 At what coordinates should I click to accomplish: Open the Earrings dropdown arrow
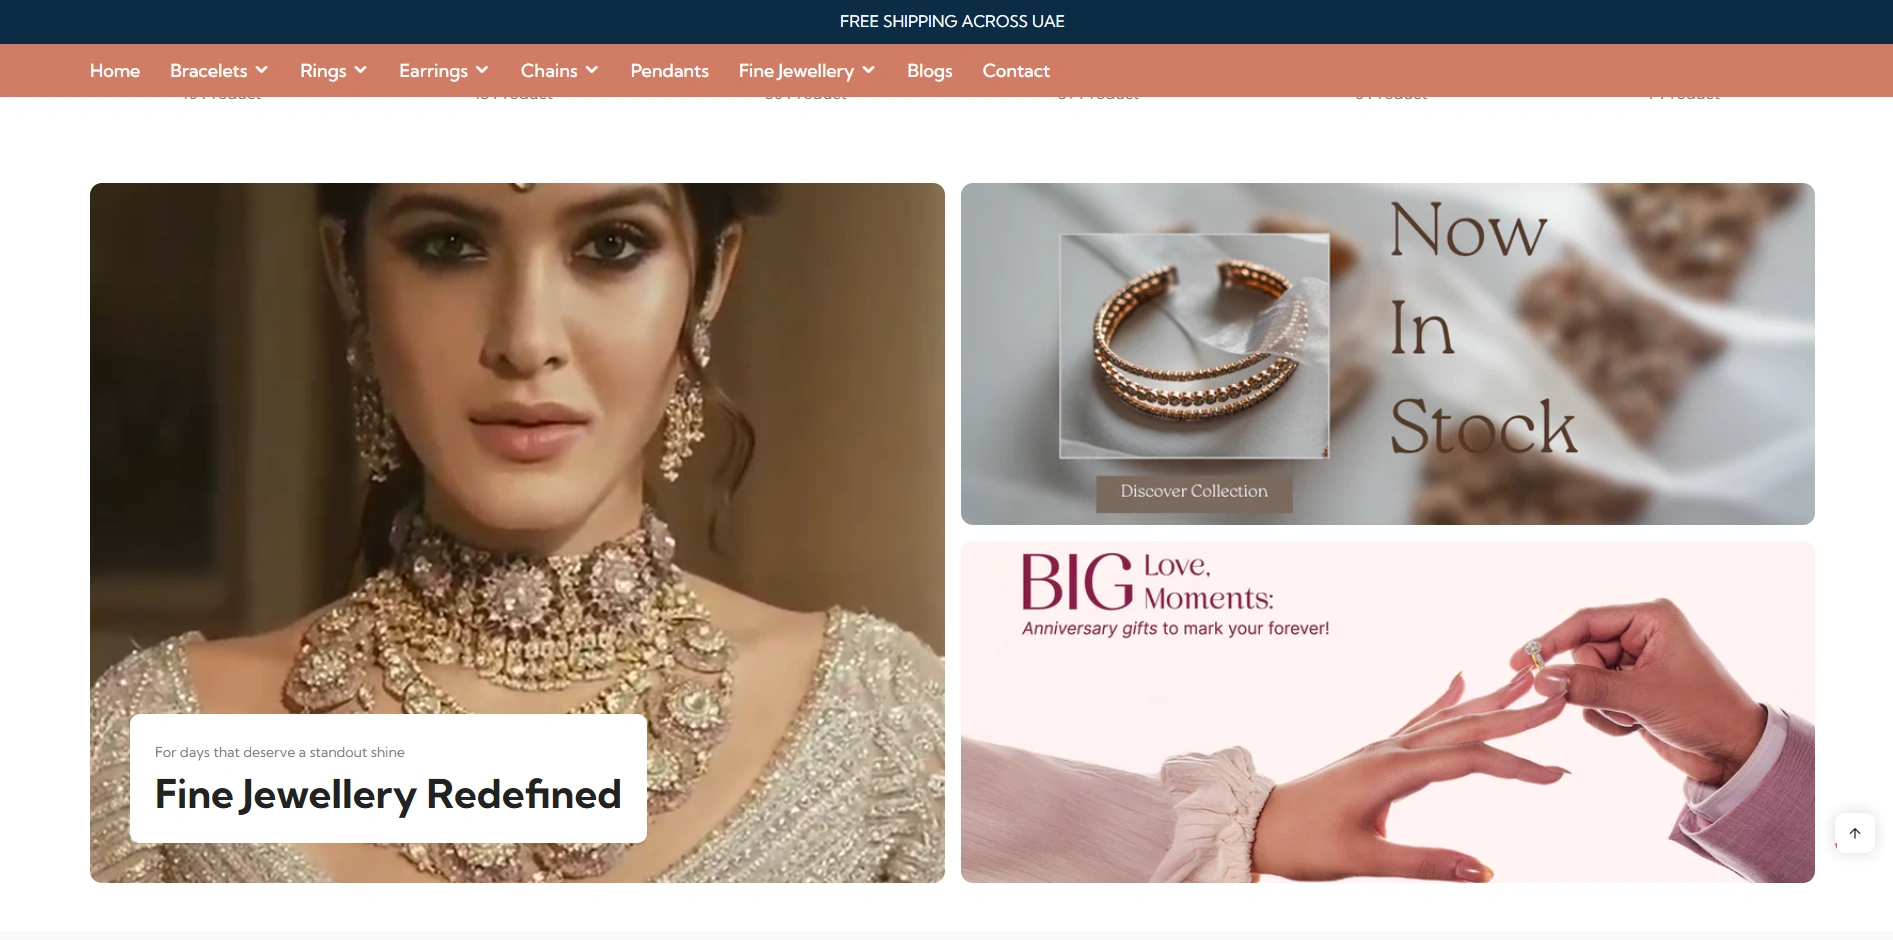coord(482,70)
